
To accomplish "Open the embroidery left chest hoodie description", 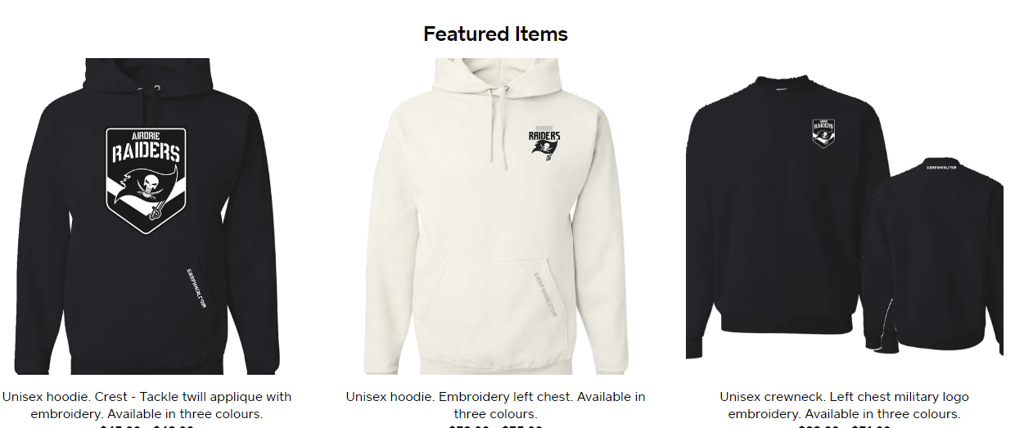I will point(496,405).
